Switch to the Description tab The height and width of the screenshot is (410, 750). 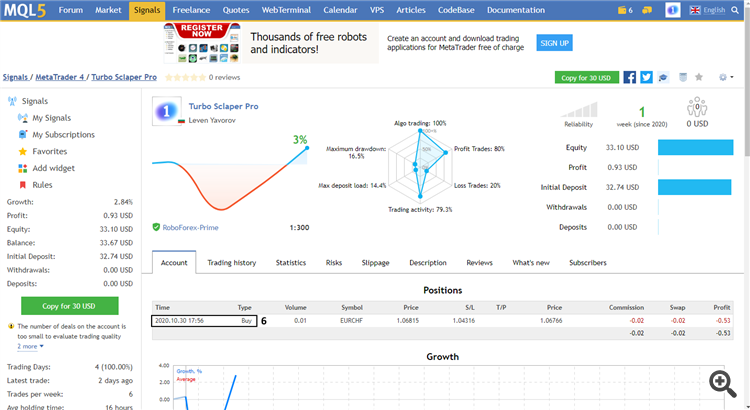(428, 263)
